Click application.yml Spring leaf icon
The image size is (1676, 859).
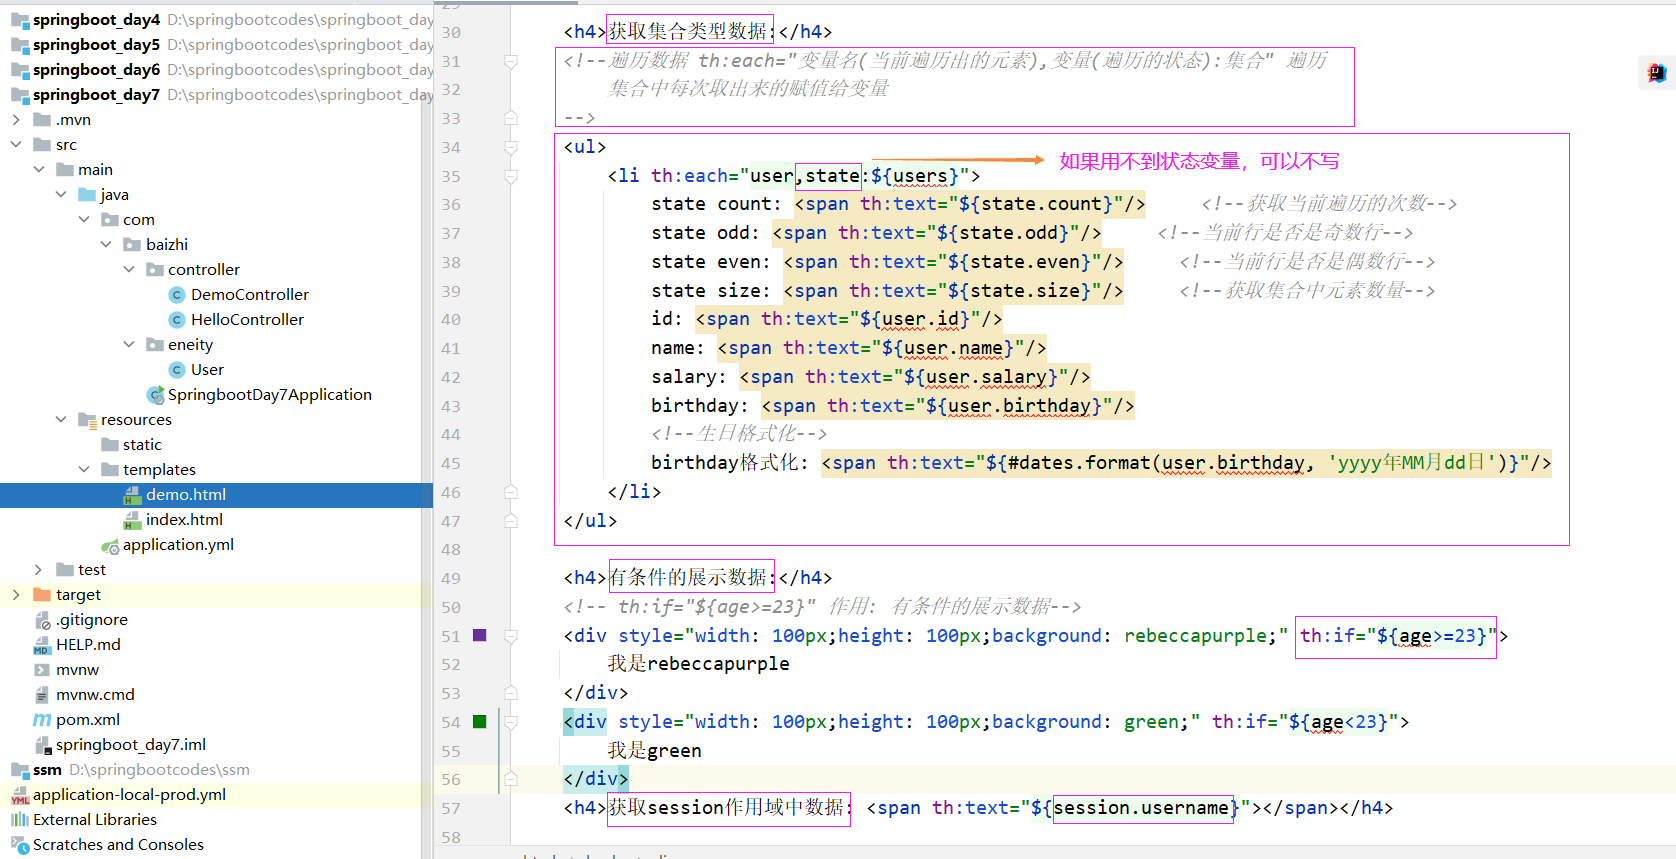(x=110, y=545)
